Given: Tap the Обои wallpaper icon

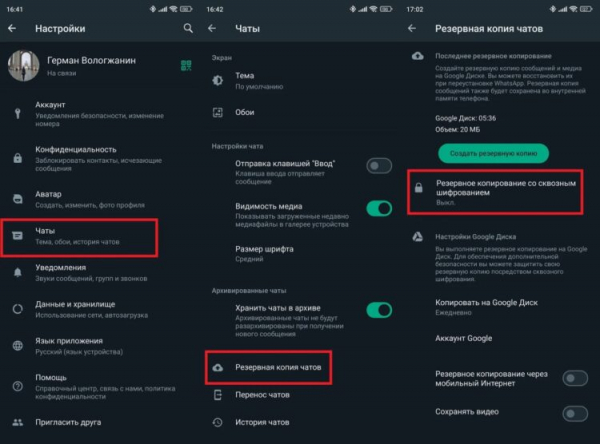Looking at the screenshot, I should 218,112.
